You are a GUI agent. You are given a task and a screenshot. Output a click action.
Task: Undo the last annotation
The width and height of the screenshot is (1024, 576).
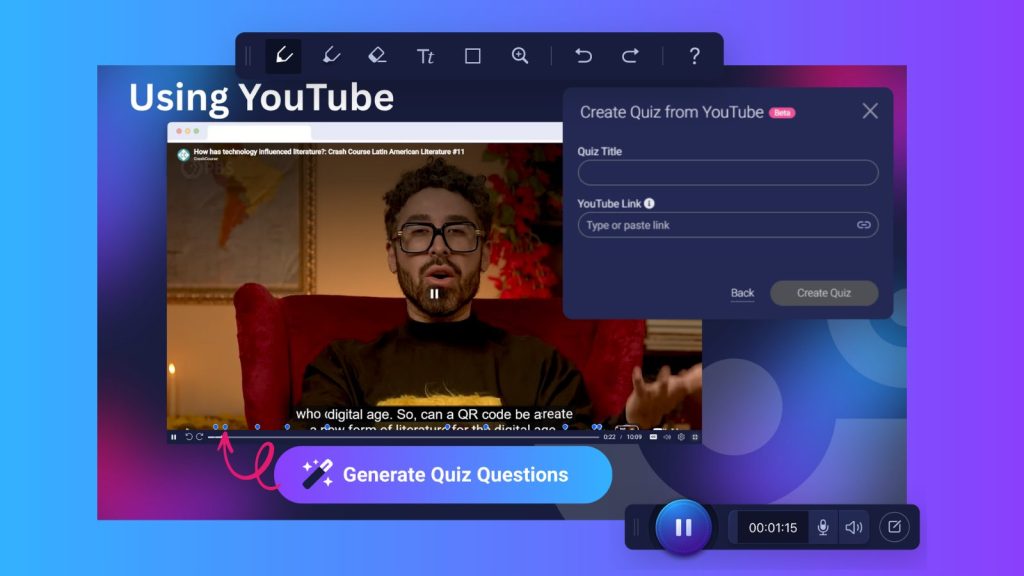pyautogui.click(x=583, y=56)
